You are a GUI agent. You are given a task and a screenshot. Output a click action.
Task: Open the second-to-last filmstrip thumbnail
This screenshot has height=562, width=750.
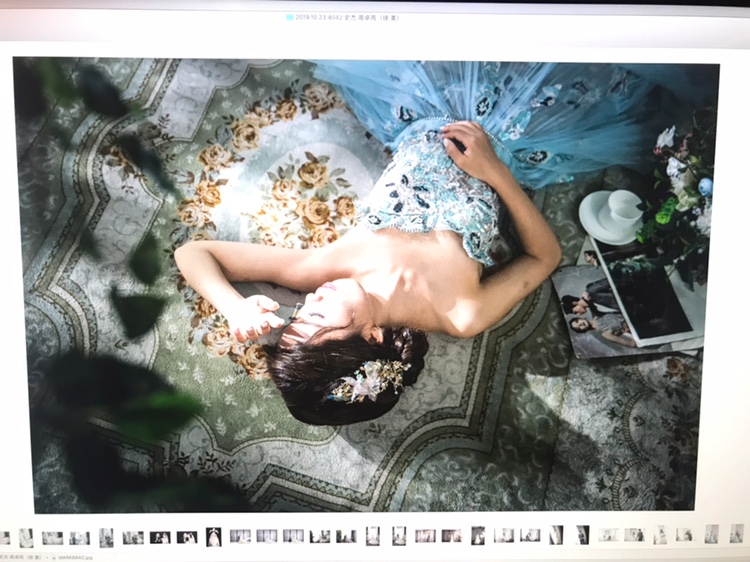(x=711, y=534)
